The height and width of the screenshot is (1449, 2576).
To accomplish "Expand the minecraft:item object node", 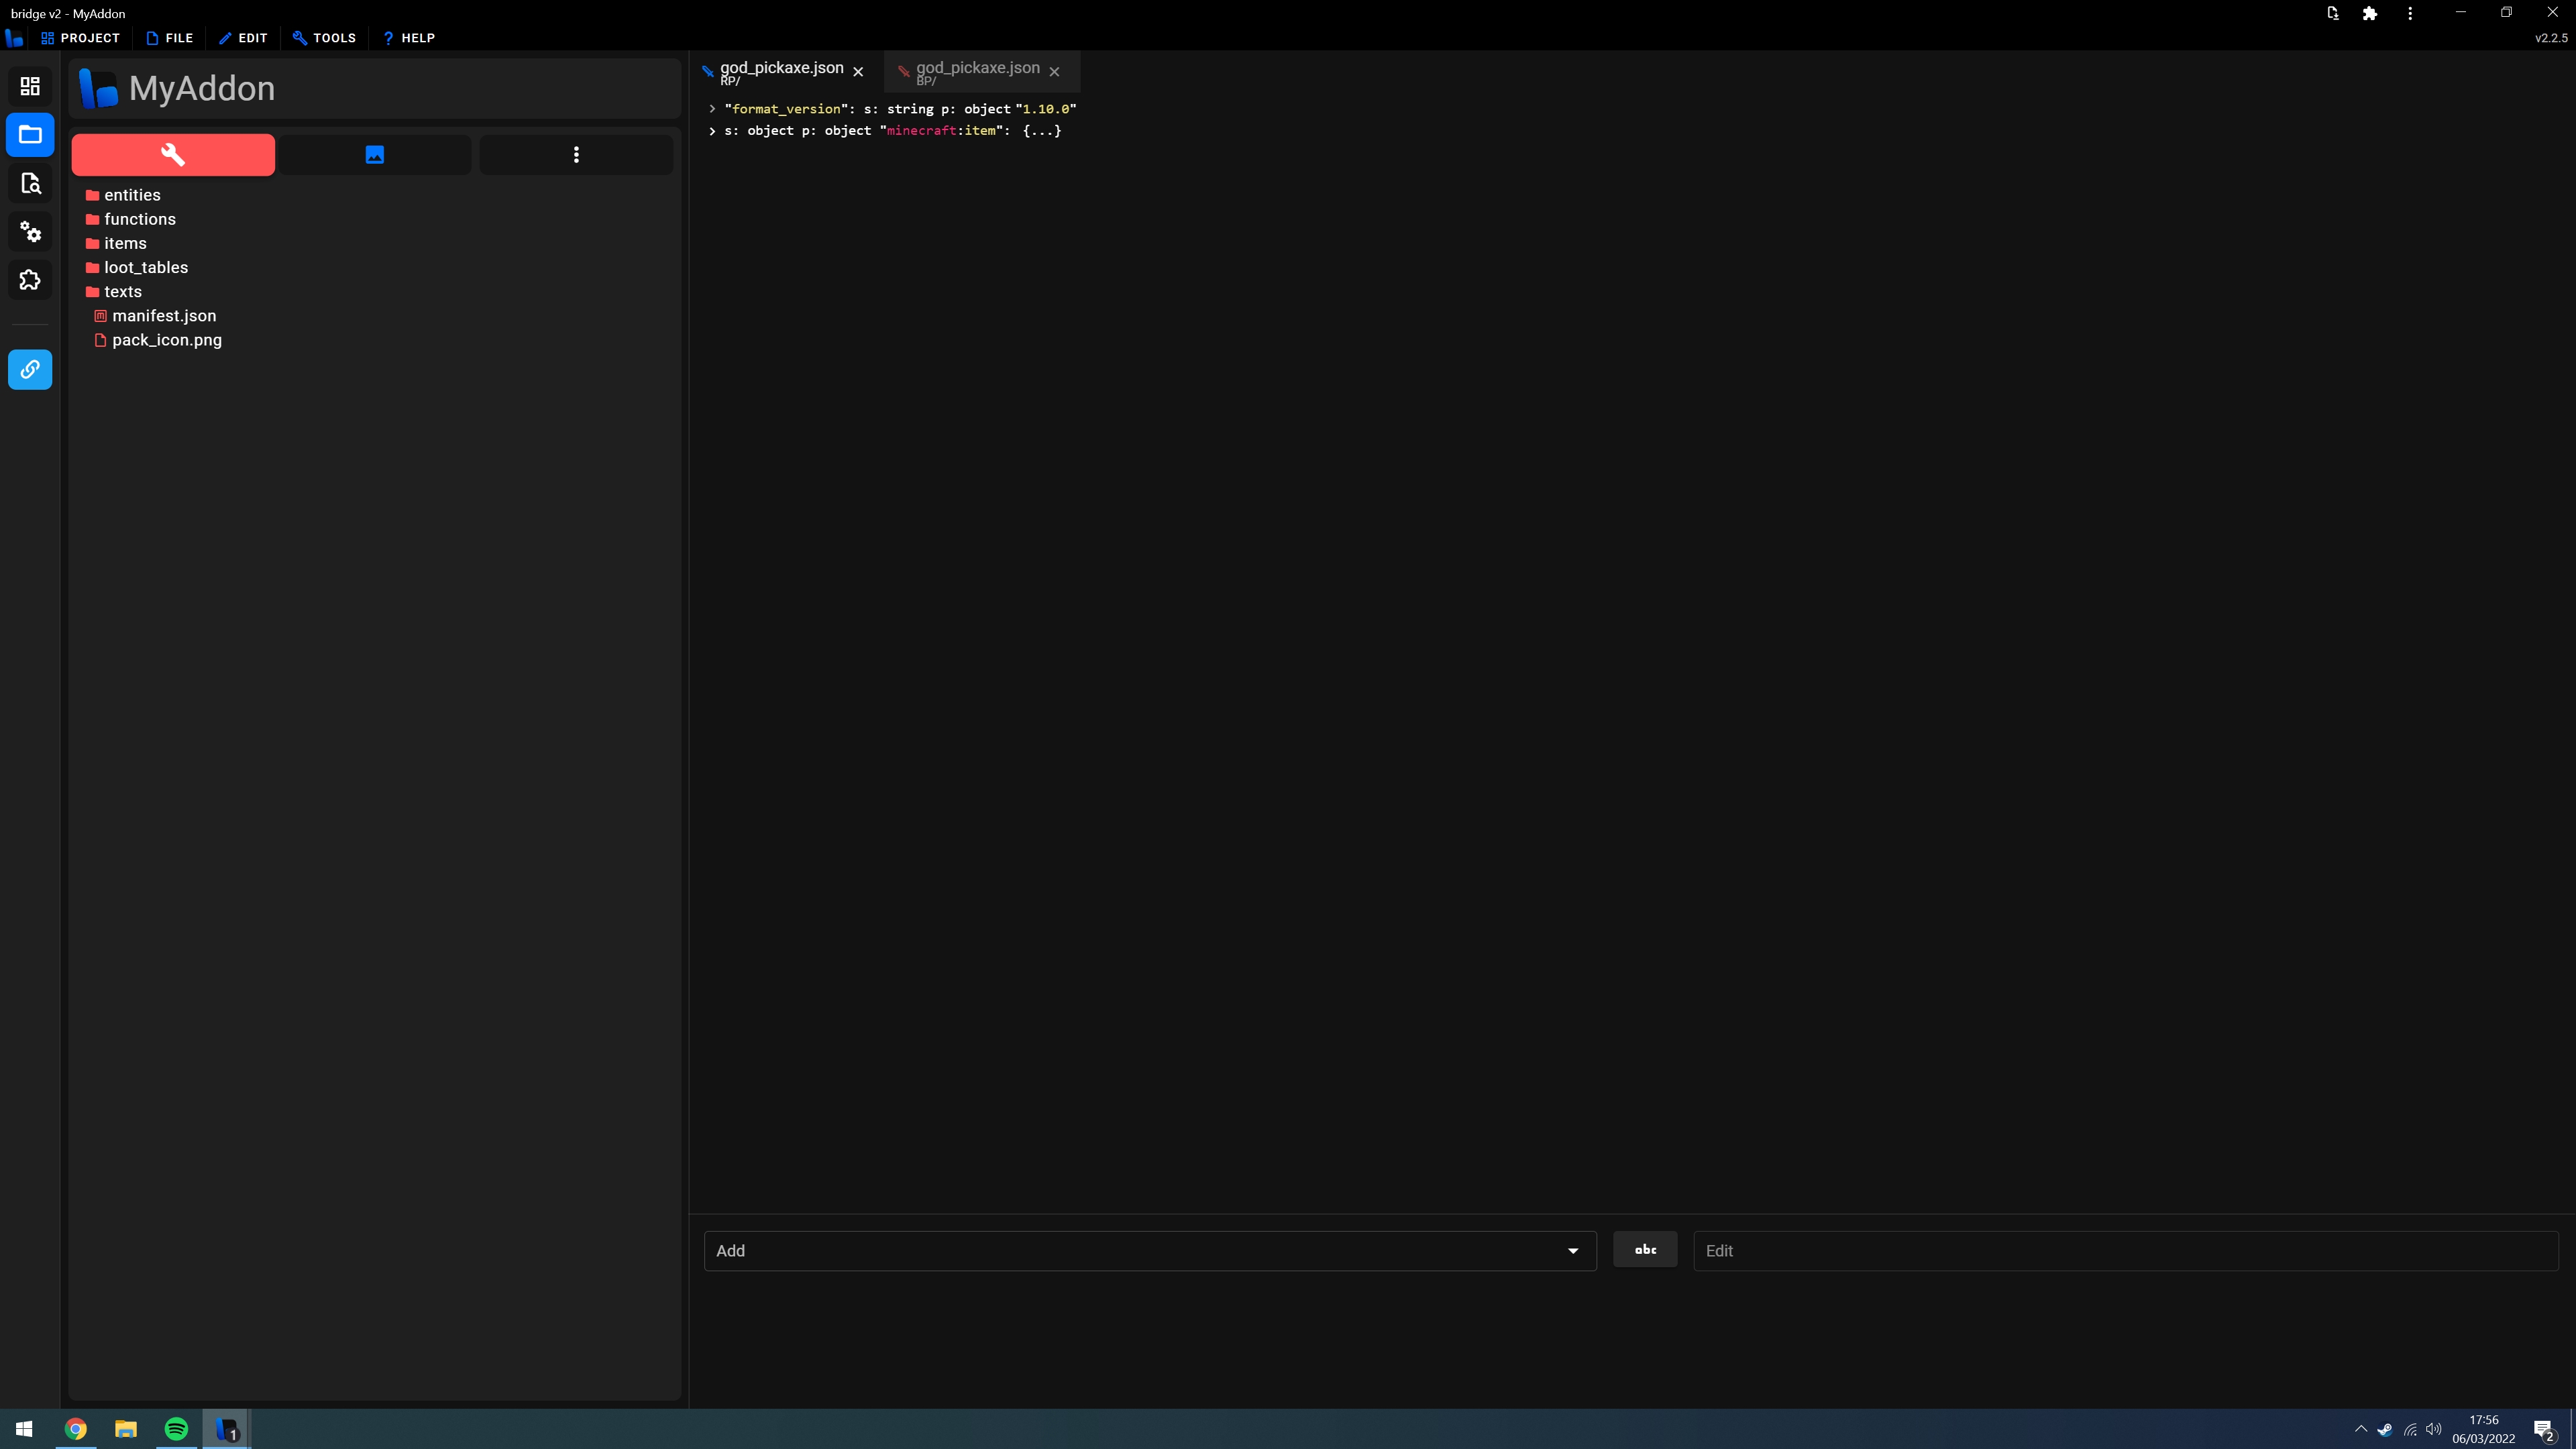I will pos(711,131).
